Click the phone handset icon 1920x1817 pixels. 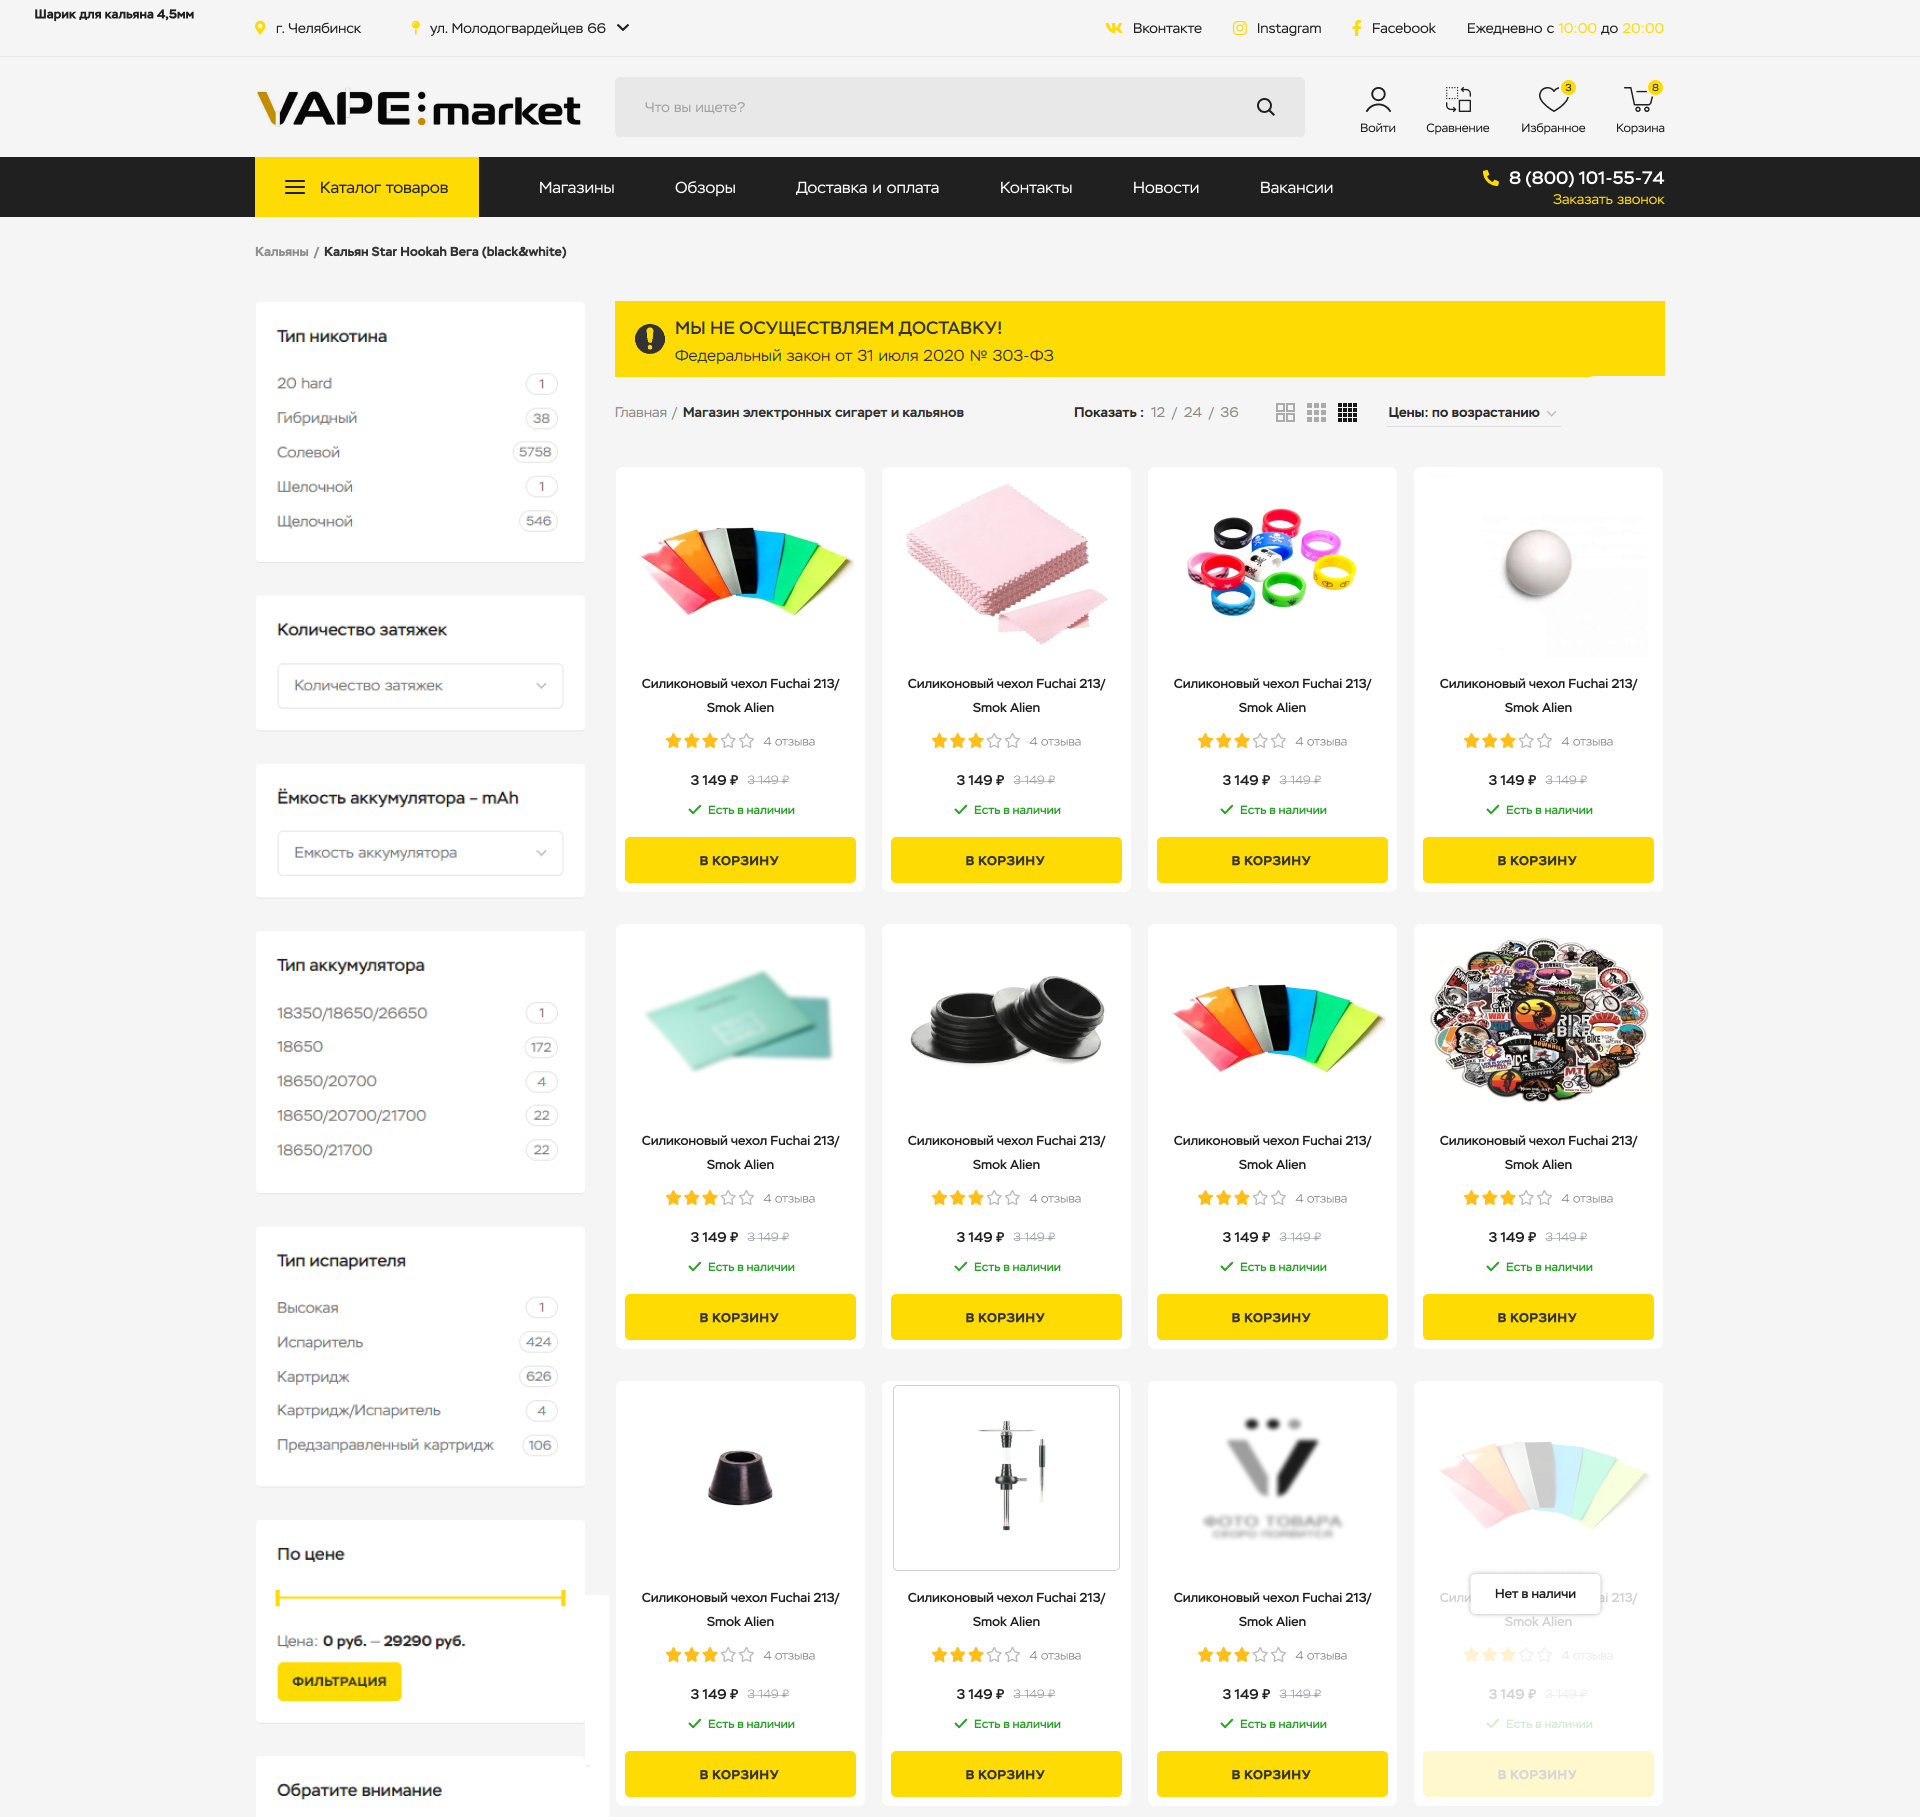[1490, 178]
